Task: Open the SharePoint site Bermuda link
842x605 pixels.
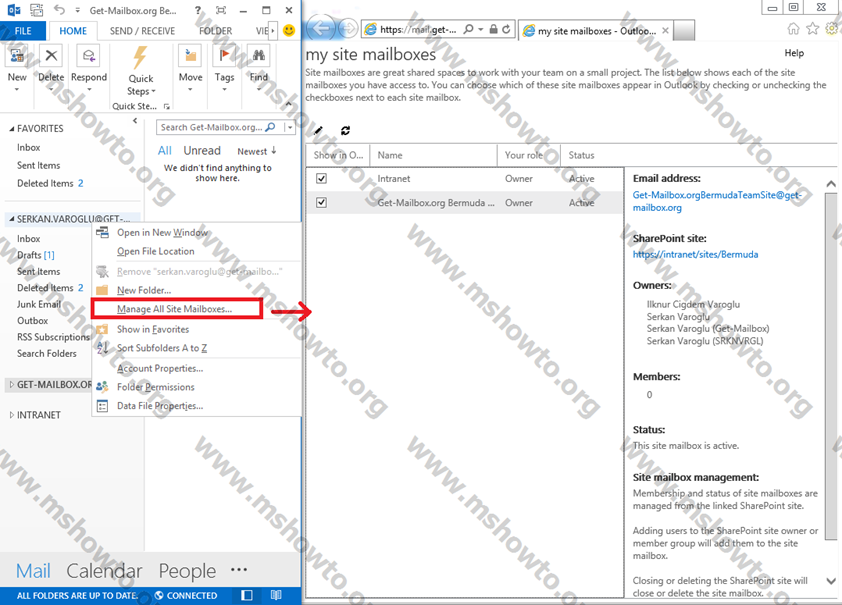Action: 695,254
